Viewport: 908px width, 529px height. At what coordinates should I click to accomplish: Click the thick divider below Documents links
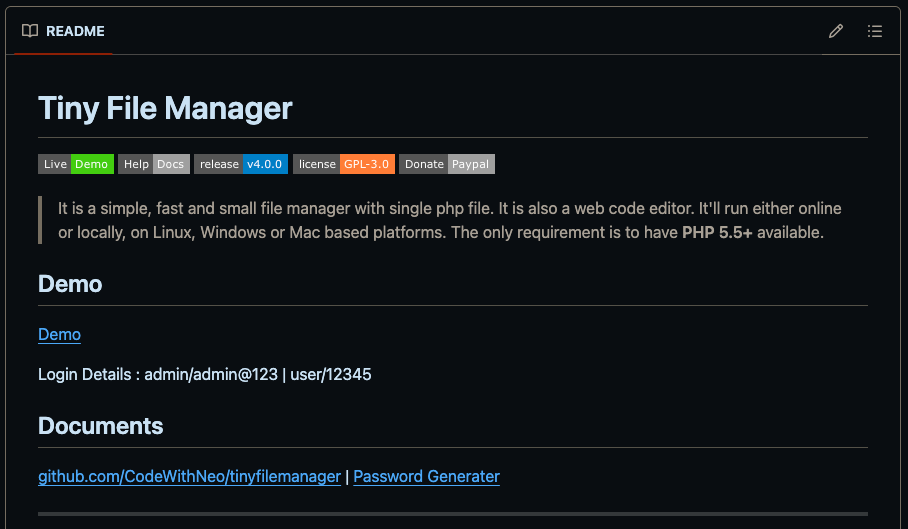pyautogui.click(x=452, y=513)
